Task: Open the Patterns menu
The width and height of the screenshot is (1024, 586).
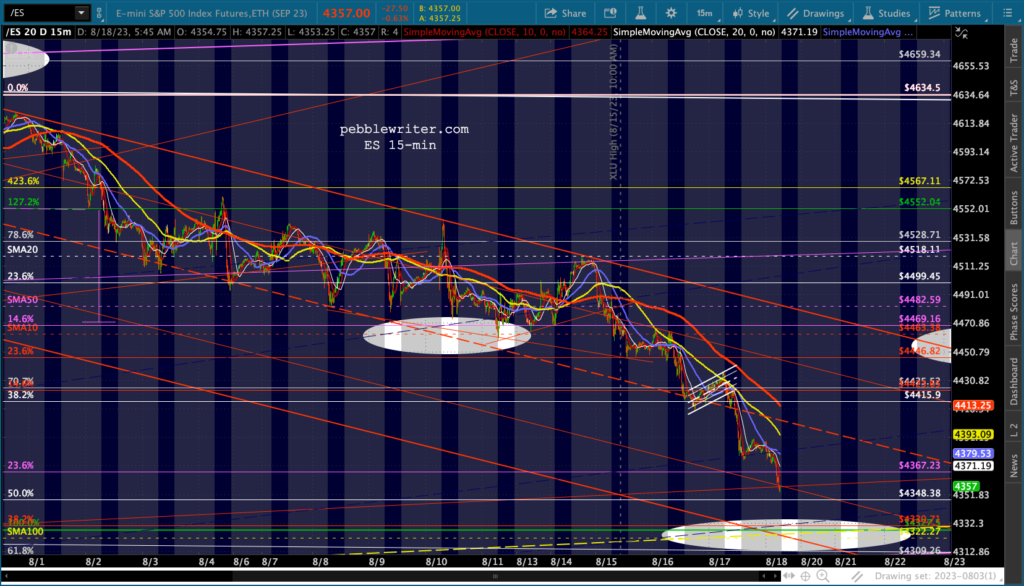Action: pyautogui.click(x=955, y=13)
